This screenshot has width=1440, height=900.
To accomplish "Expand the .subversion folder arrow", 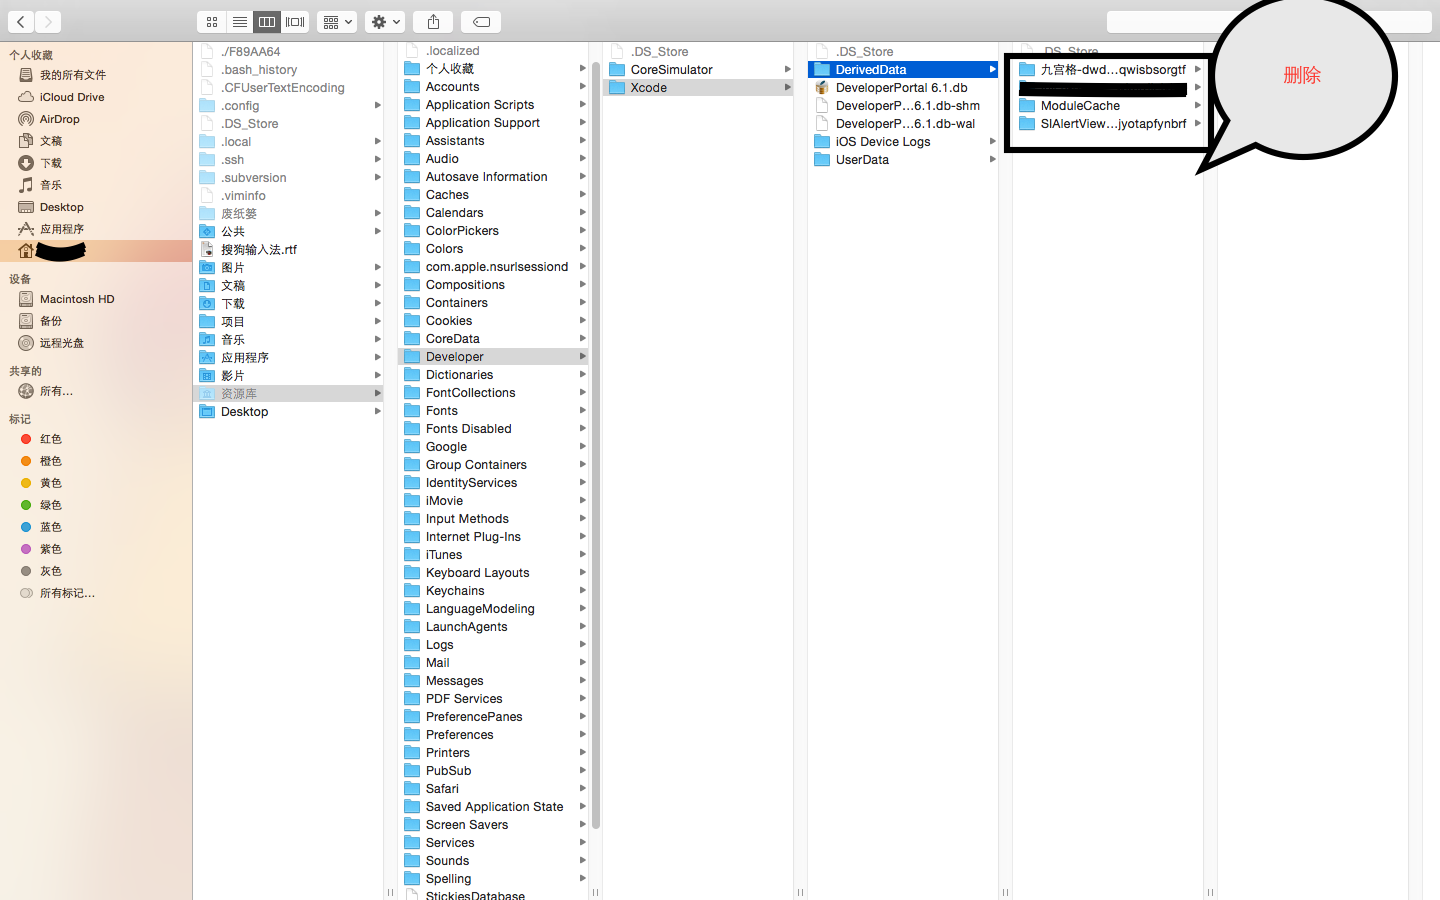I will [377, 178].
